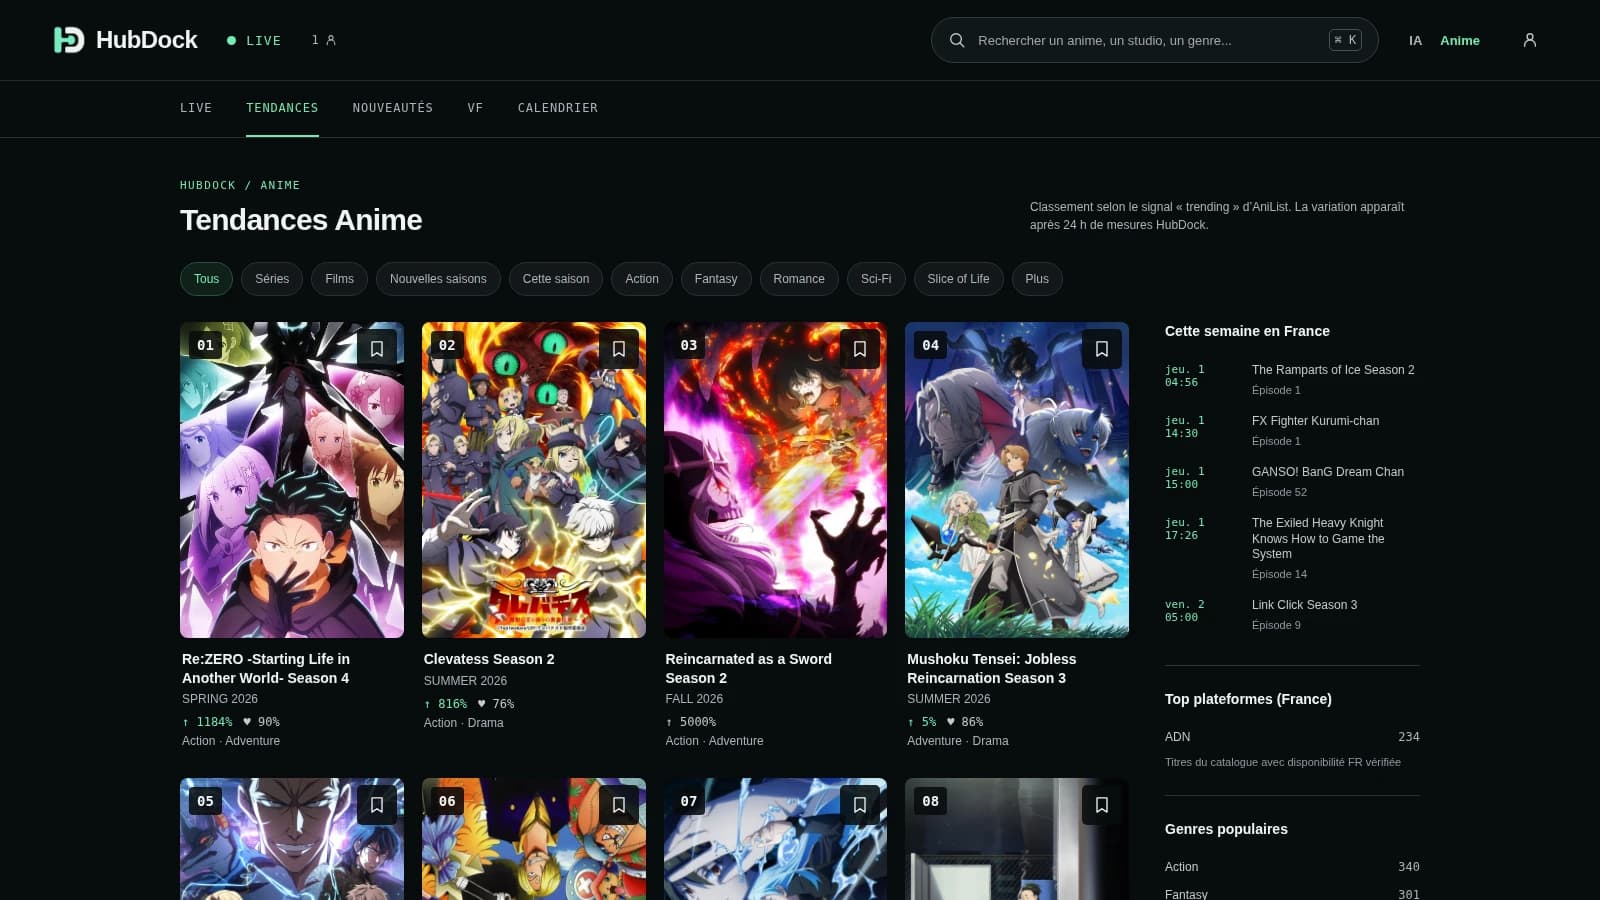Screen dimensions: 1600x900
Task: Open the Nouveautés tab
Action: [393, 108]
